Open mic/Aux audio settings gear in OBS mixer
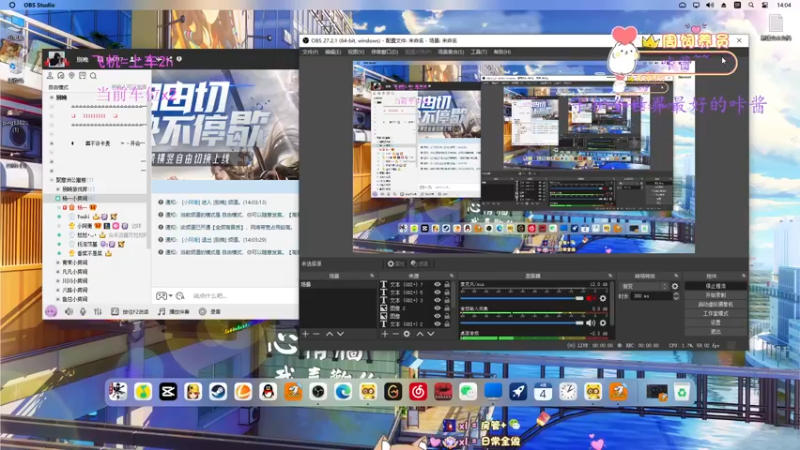The height and width of the screenshot is (450, 800). coord(603,298)
